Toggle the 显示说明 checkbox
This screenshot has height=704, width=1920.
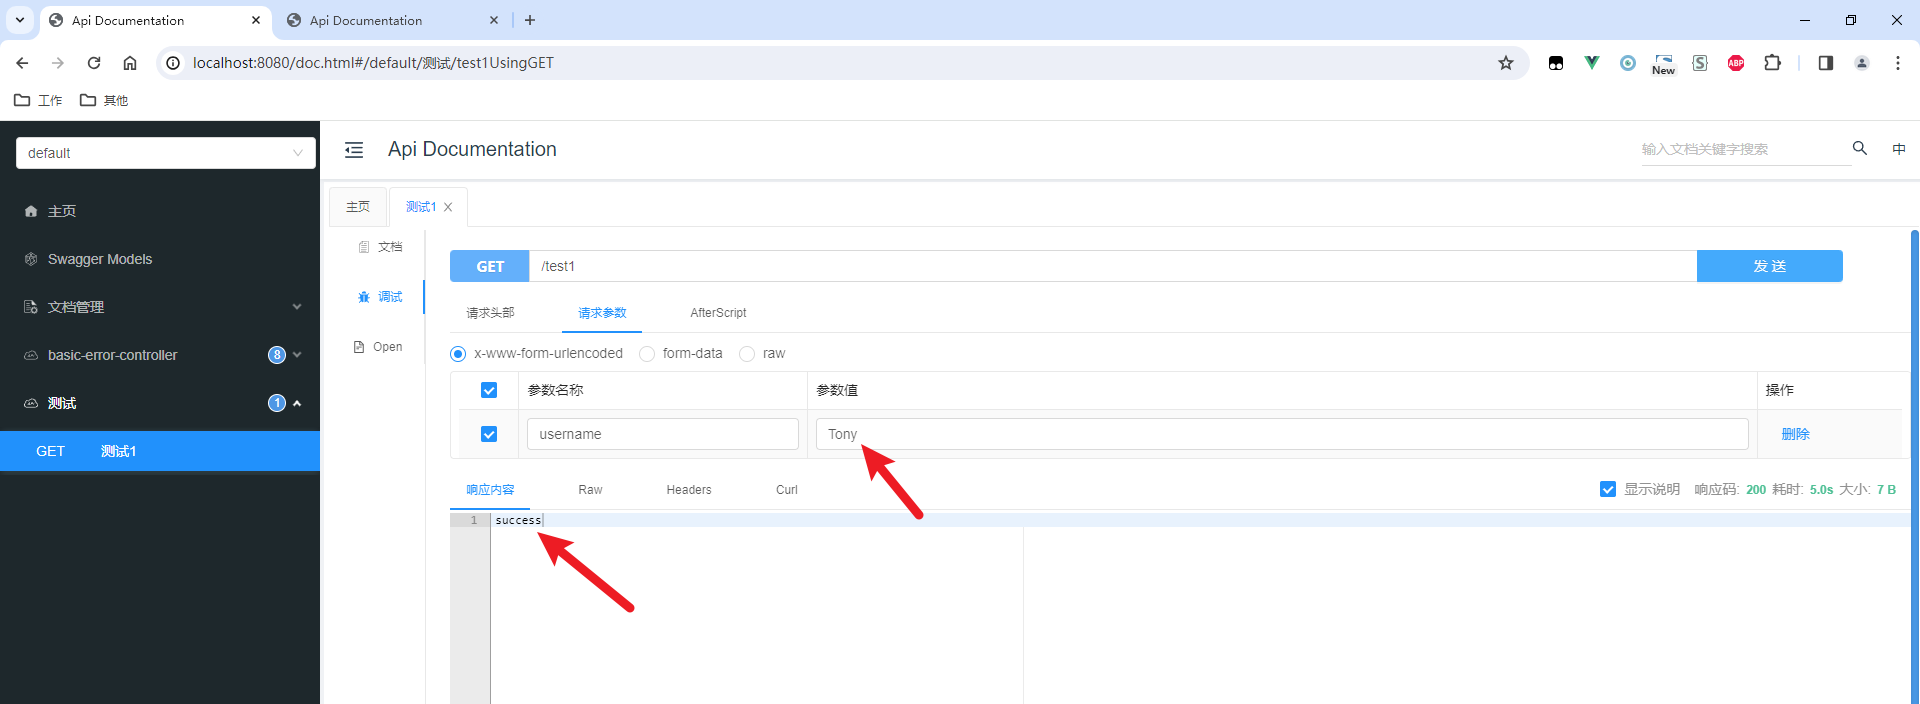click(1608, 489)
